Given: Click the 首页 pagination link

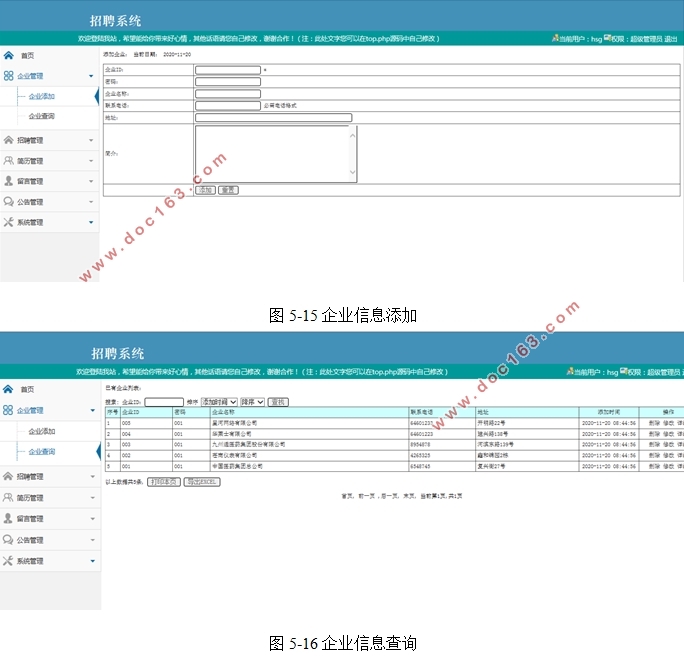Looking at the screenshot, I should click(x=347, y=496).
